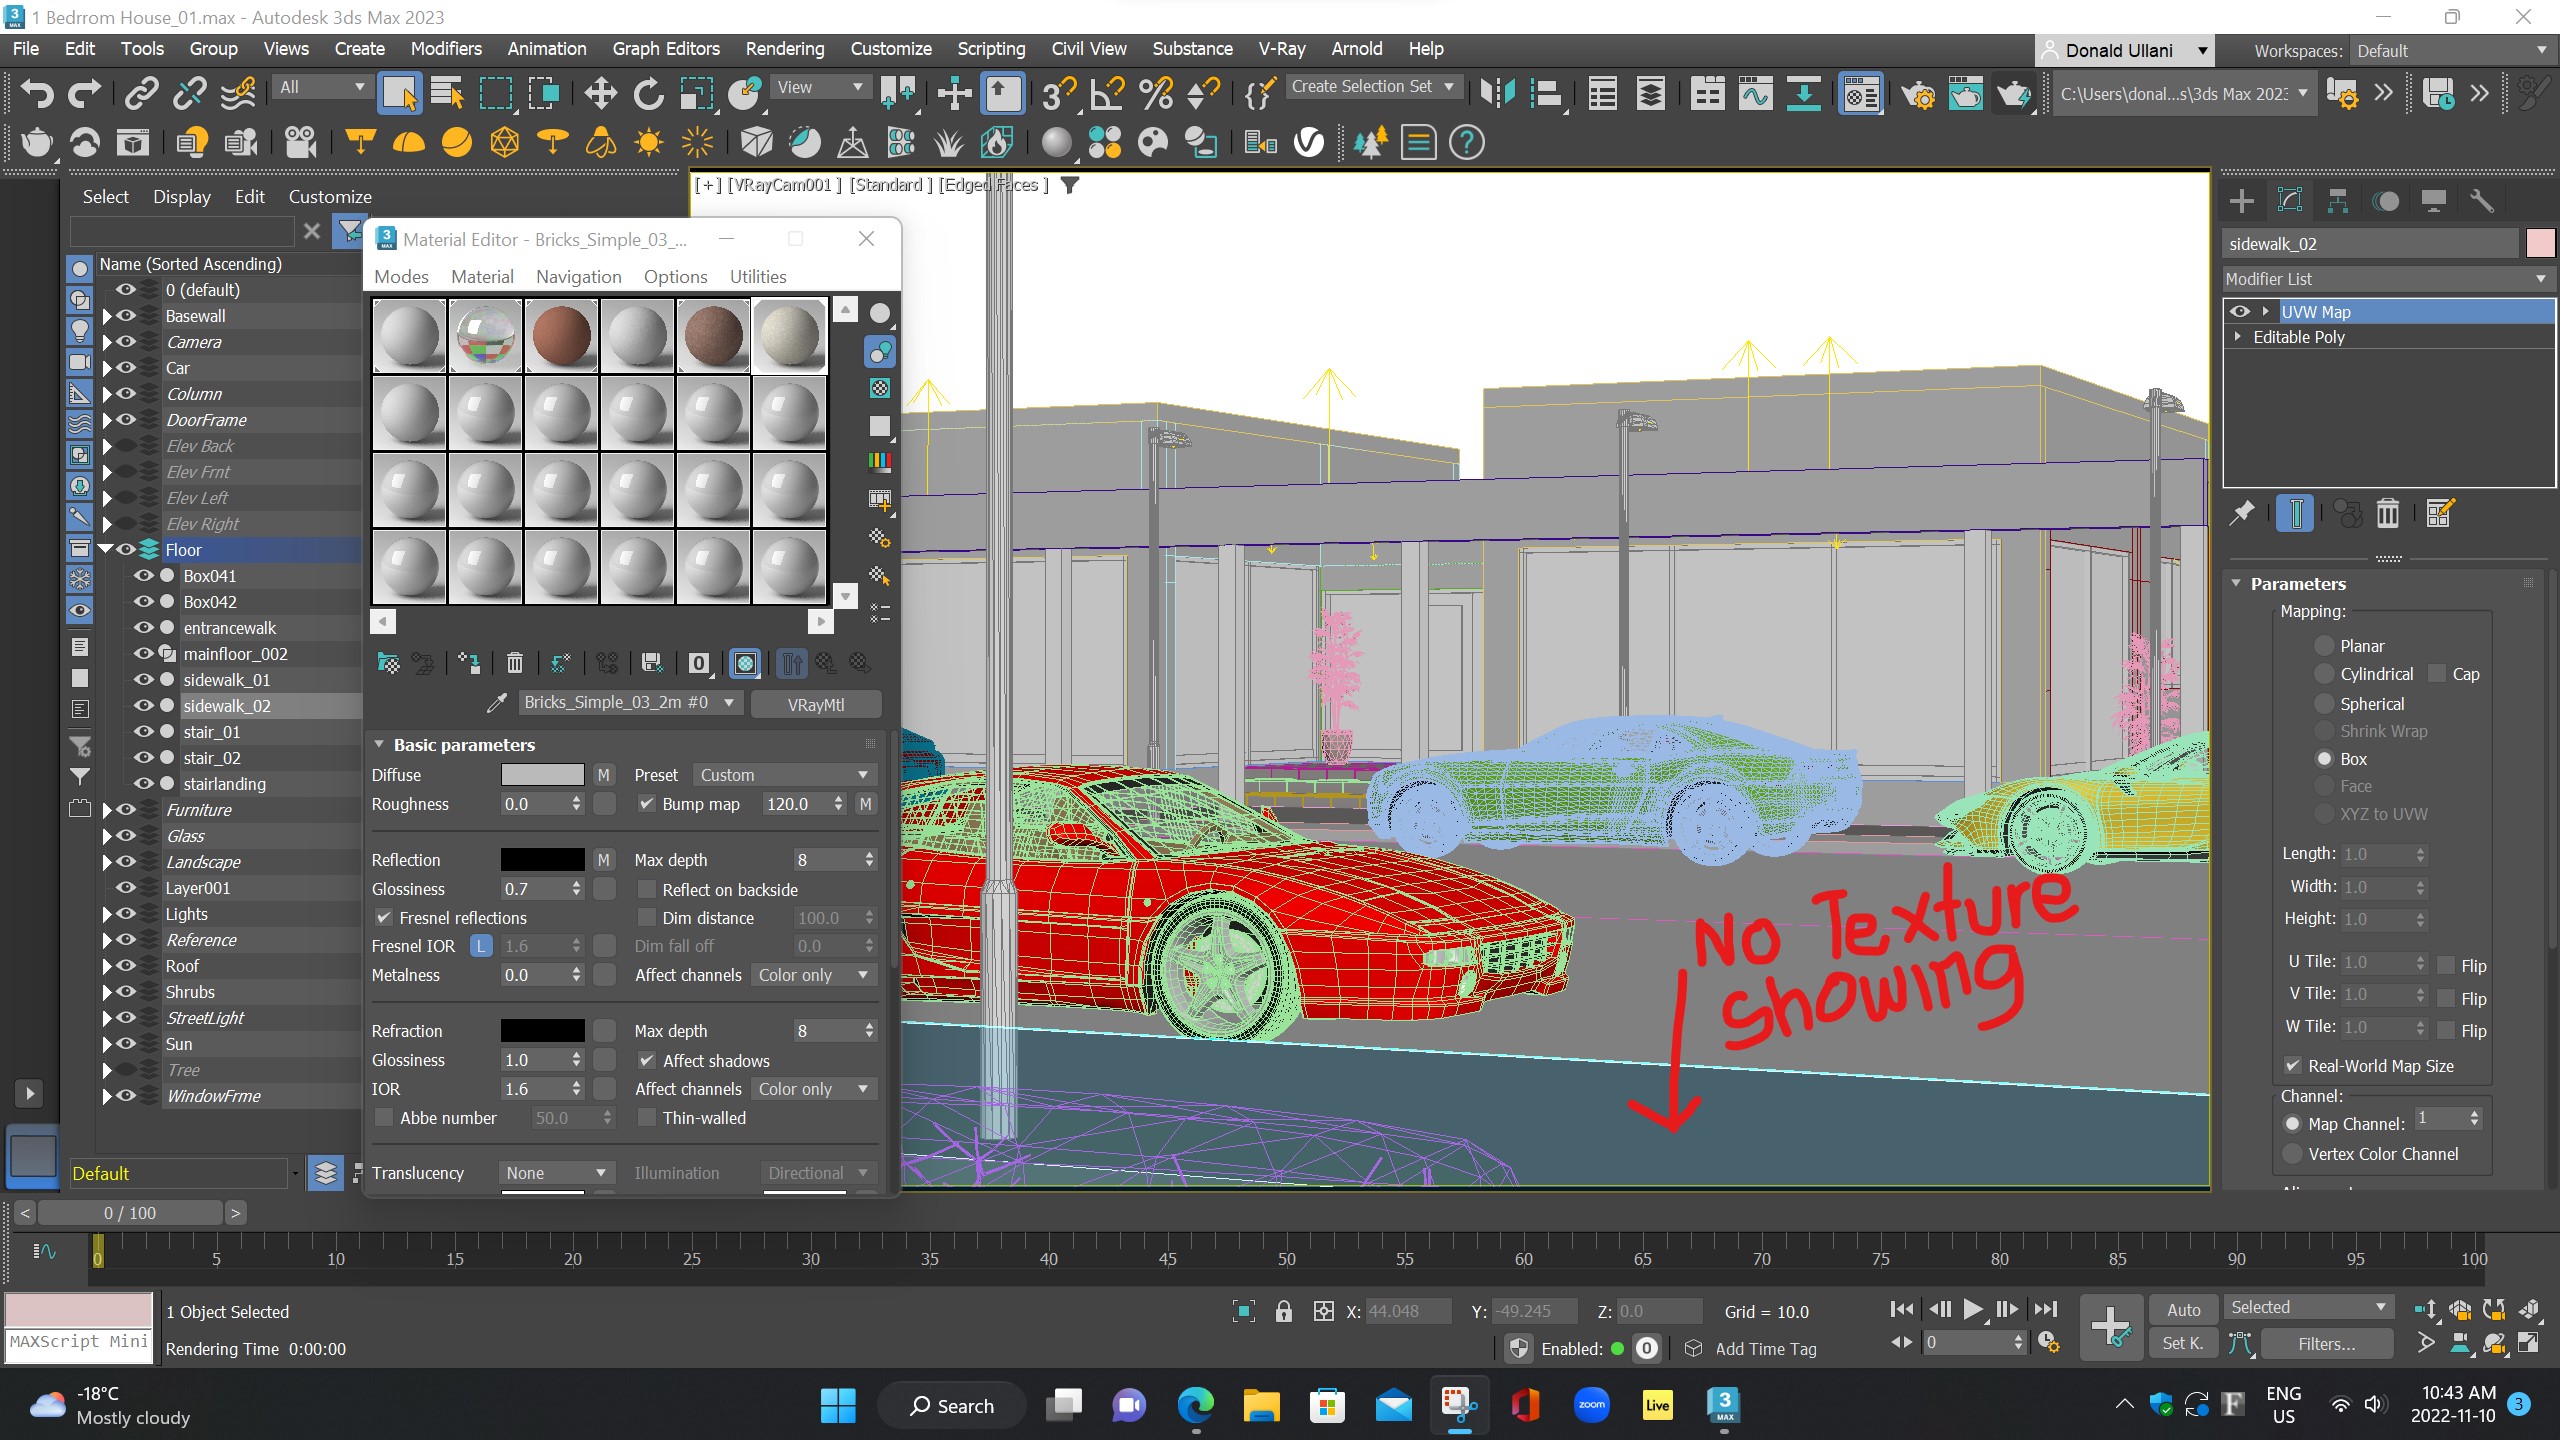Open the Rendering menu
This screenshot has height=1440, width=2560.
[x=784, y=48]
